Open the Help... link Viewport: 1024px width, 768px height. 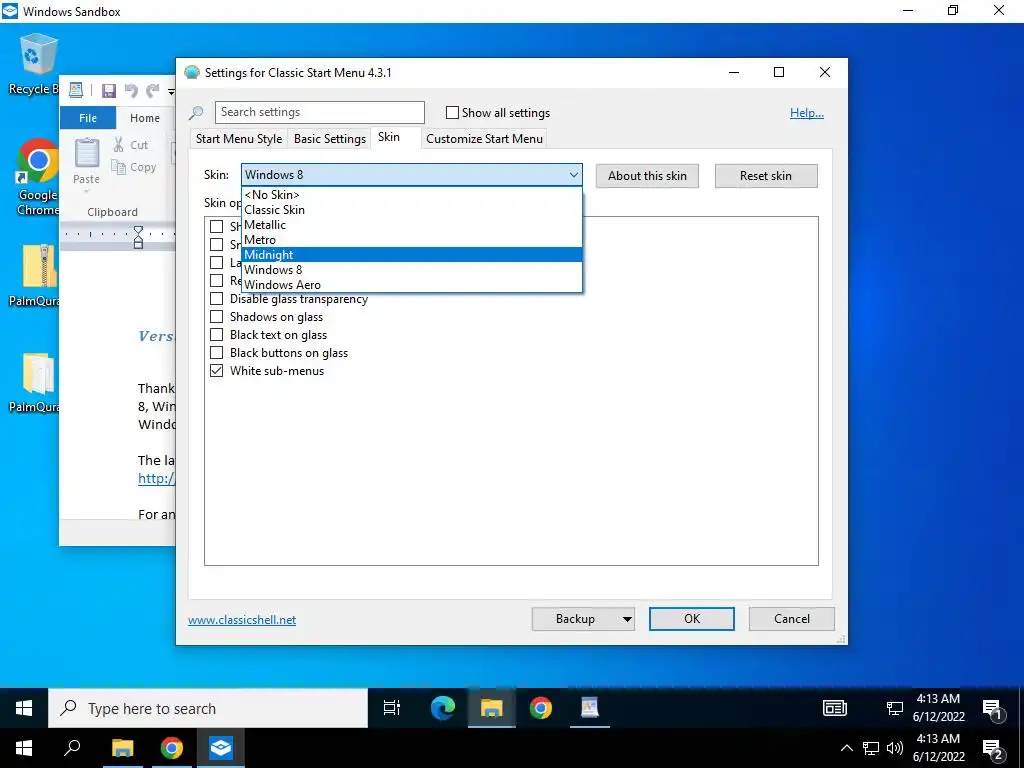[x=807, y=113]
